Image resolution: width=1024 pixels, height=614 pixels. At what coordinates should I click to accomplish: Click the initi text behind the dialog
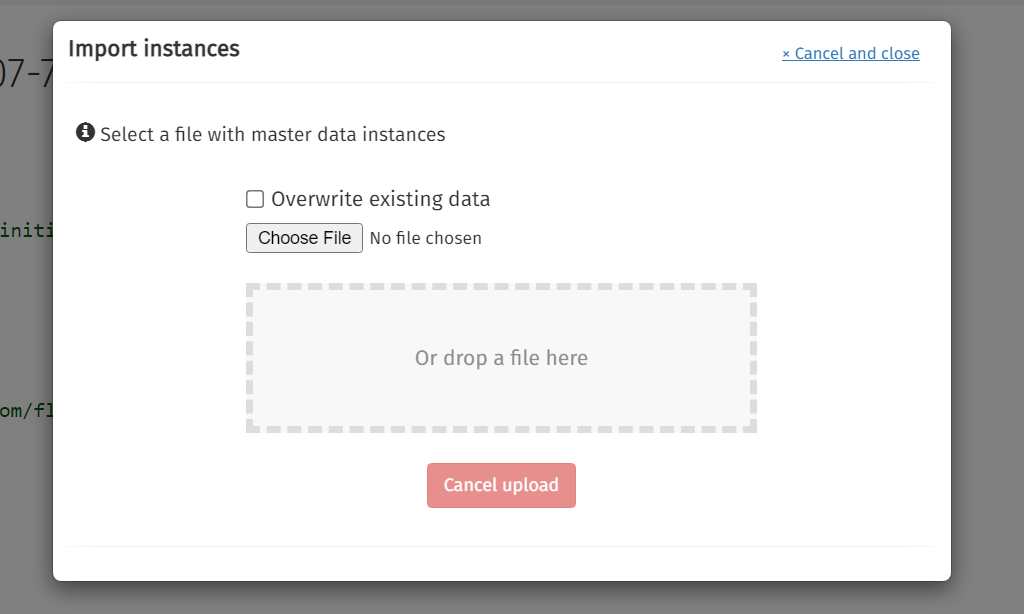click(25, 229)
